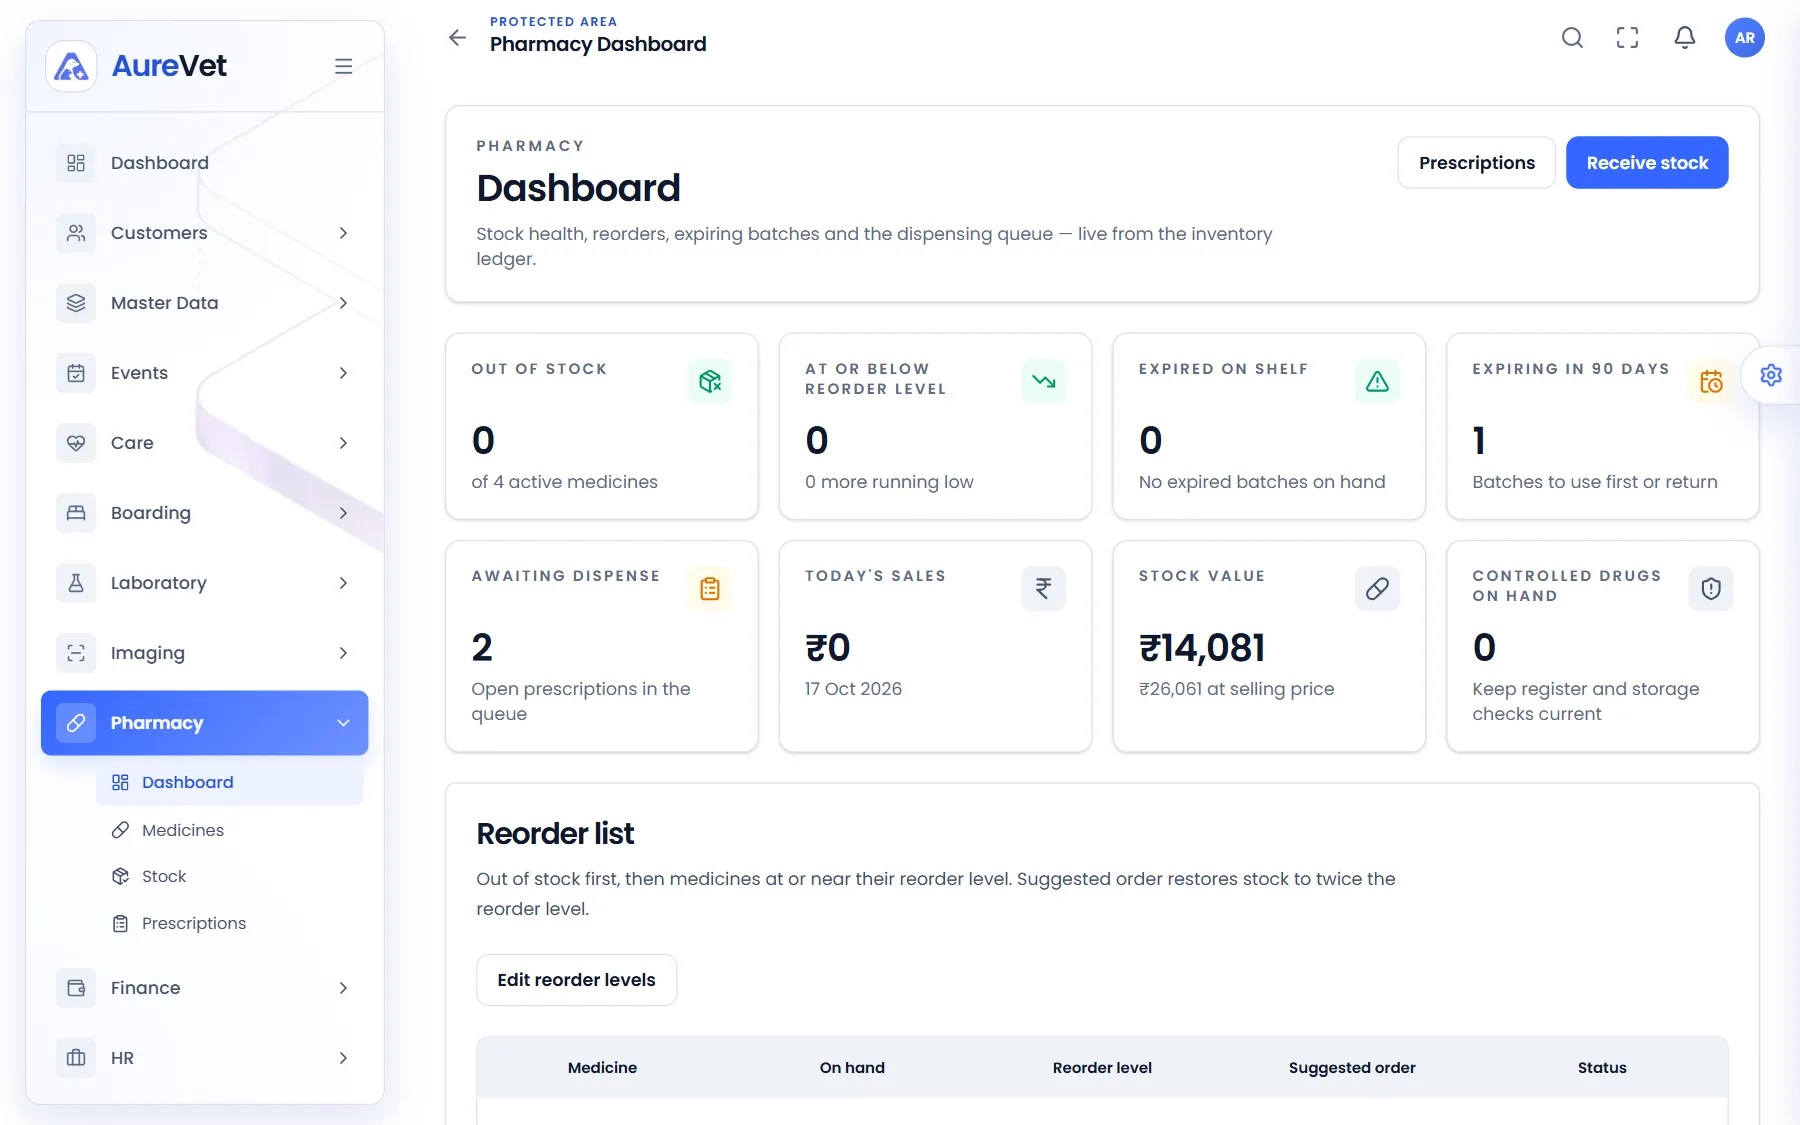The height and width of the screenshot is (1125, 1800).
Task: Open notifications bell
Action: click(1685, 38)
